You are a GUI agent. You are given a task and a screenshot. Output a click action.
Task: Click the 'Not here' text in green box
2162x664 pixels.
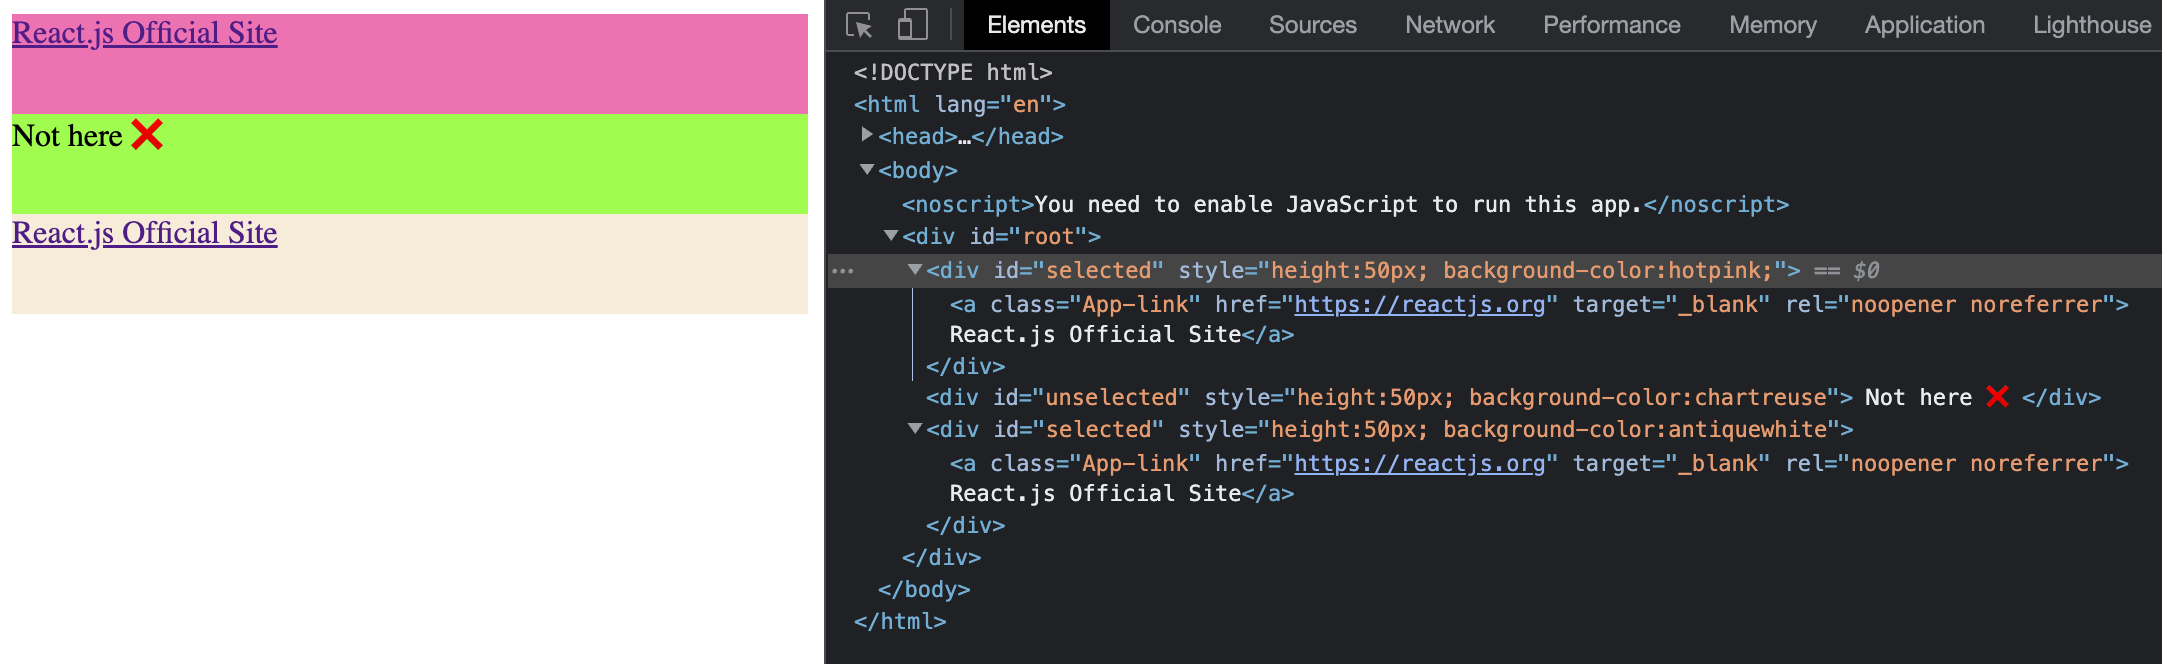(67, 136)
